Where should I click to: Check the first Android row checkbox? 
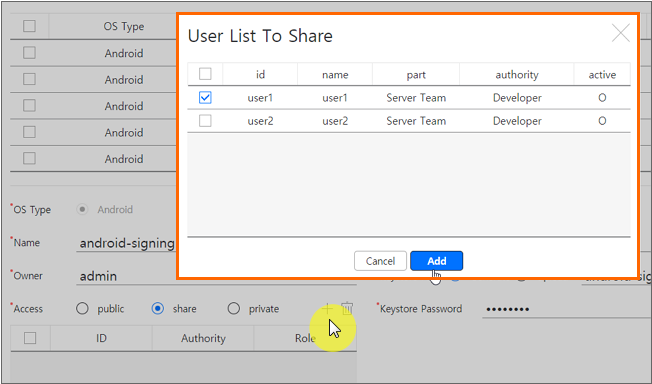click(x=29, y=53)
